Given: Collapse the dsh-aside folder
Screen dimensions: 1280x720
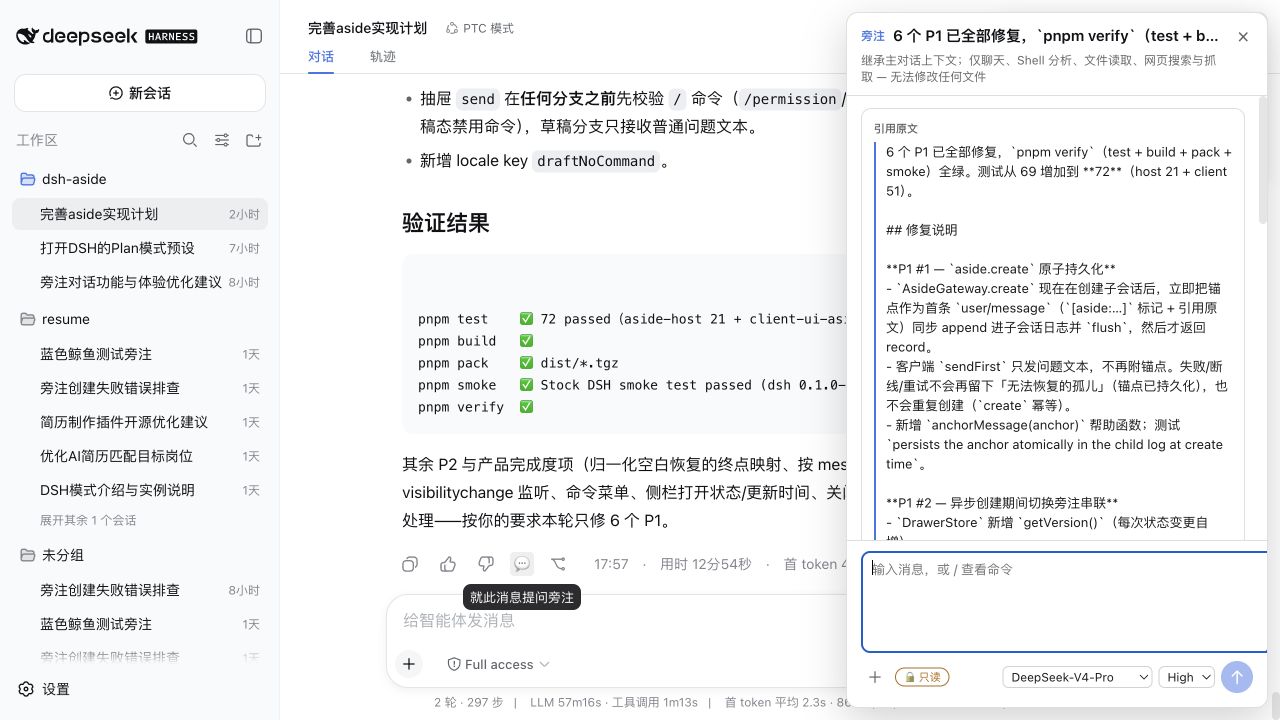Looking at the screenshot, I should (x=140, y=179).
